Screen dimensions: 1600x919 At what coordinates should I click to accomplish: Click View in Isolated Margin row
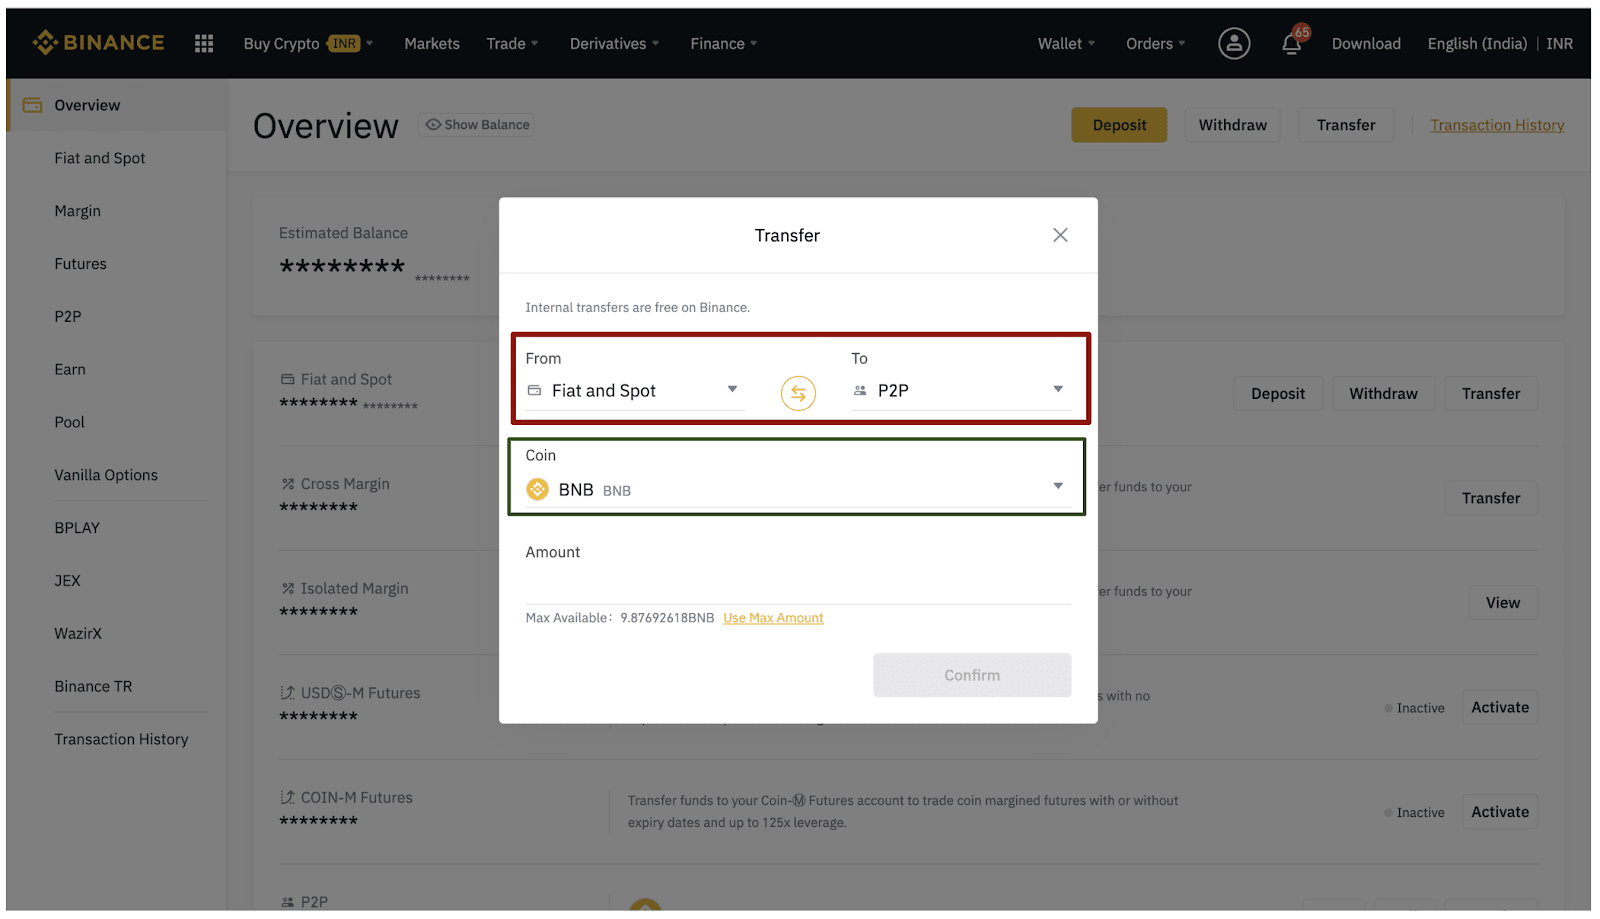tap(1503, 603)
